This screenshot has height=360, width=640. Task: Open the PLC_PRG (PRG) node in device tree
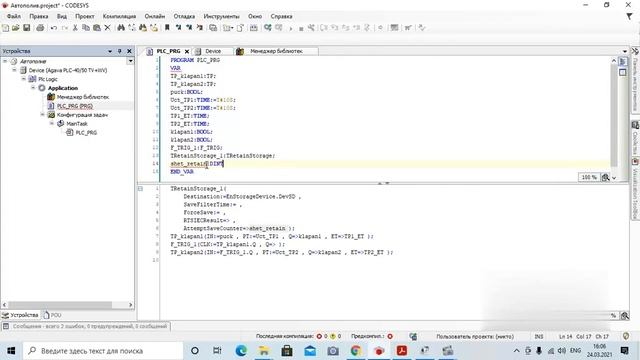pyautogui.click(x=75, y=106)
